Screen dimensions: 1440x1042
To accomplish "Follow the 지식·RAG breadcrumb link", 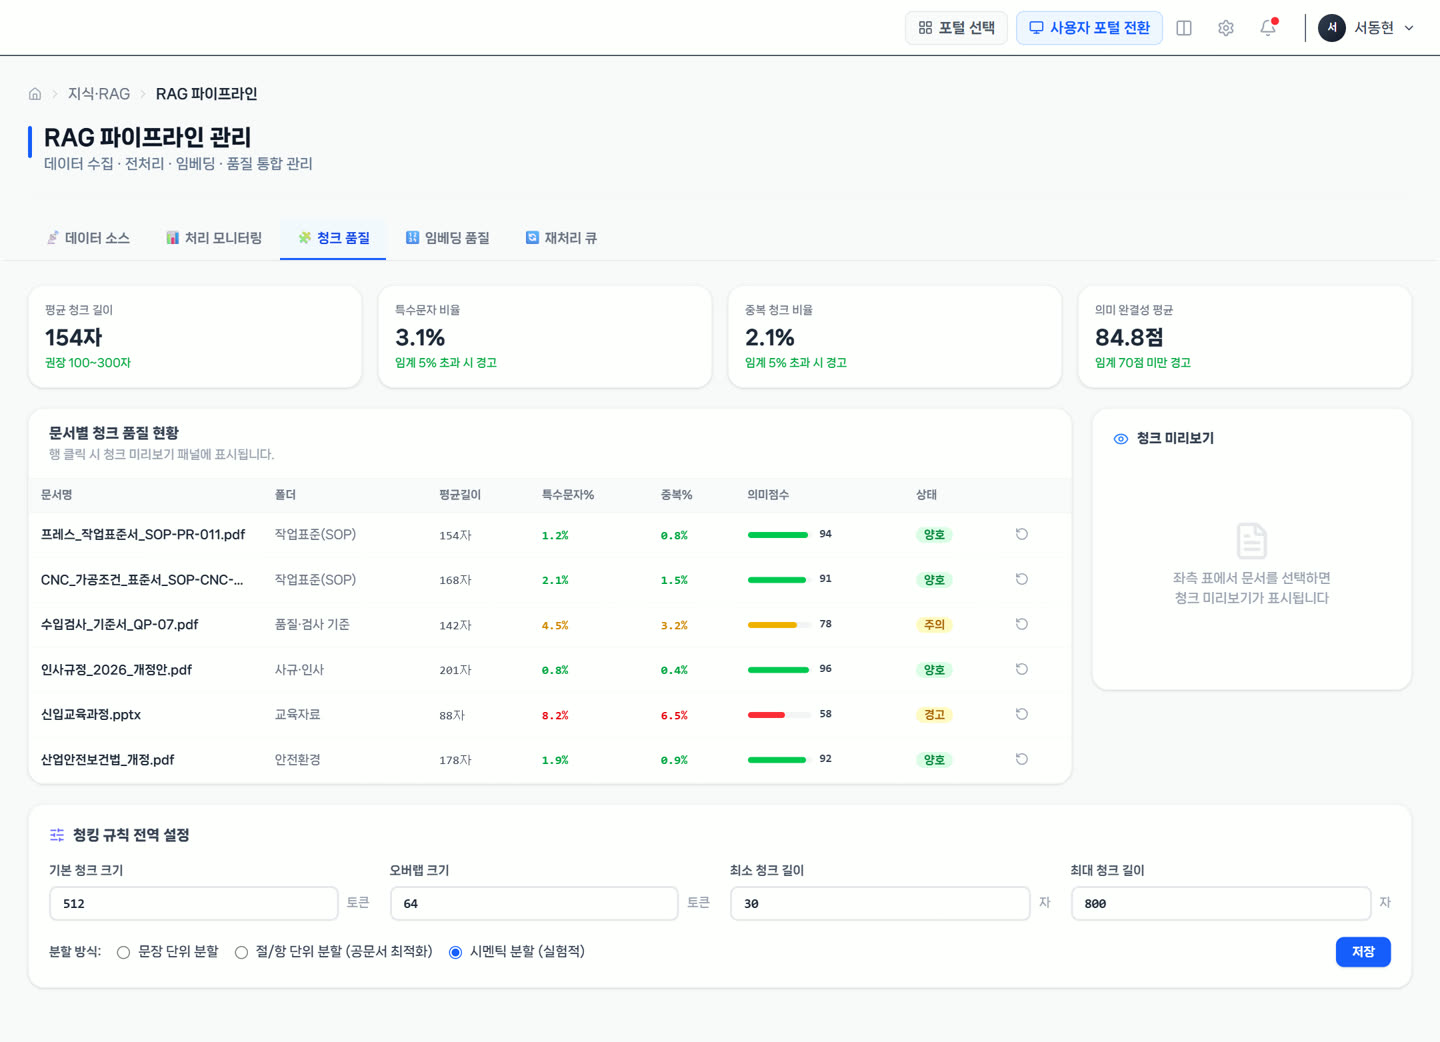I will pyautogui.click(x=99, y=94).
